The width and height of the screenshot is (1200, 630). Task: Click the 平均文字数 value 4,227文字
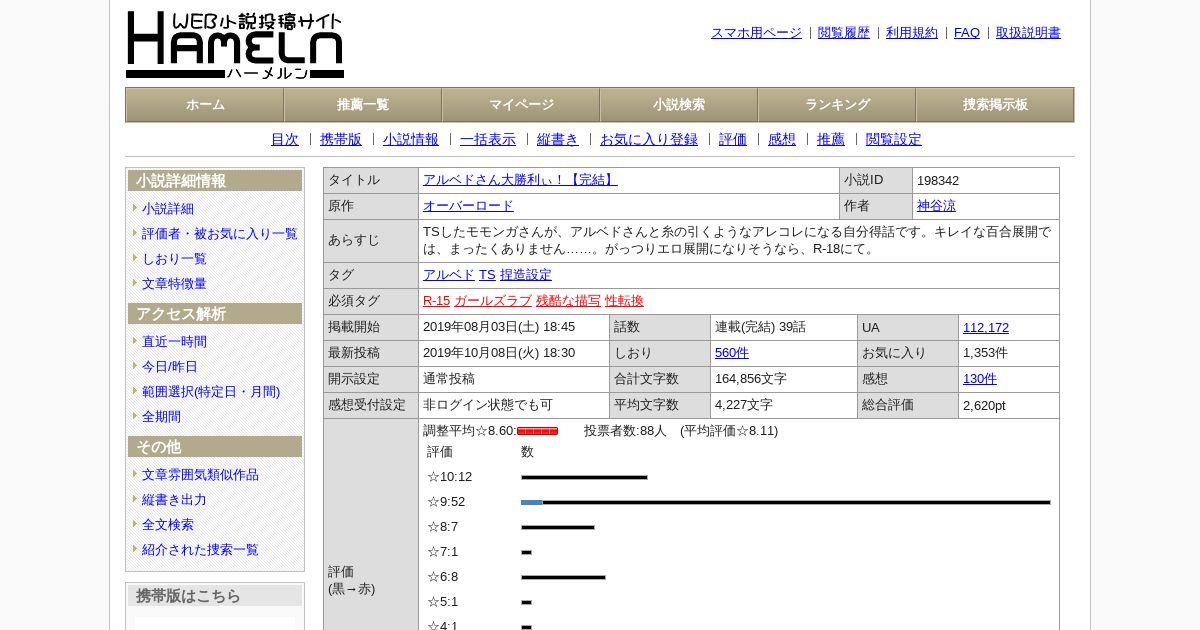pyautogui.click(x=744, y=405)
